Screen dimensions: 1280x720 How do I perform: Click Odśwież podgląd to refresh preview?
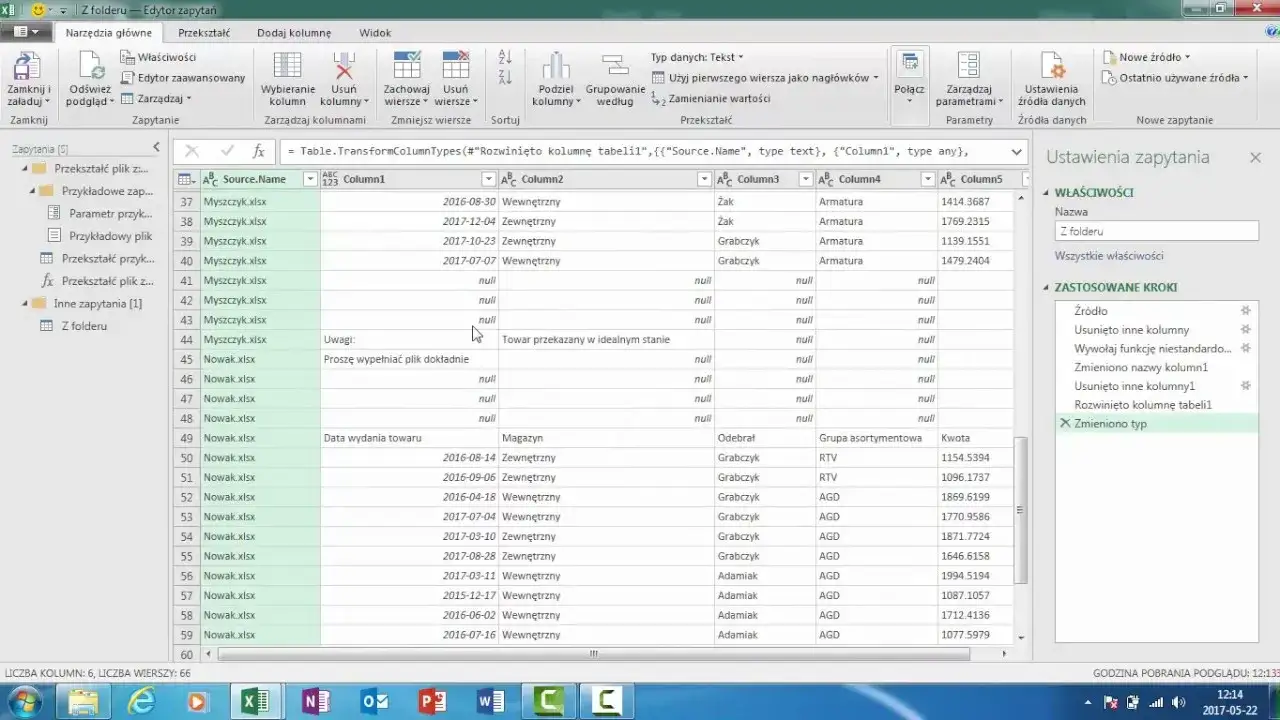coord(90,80)
